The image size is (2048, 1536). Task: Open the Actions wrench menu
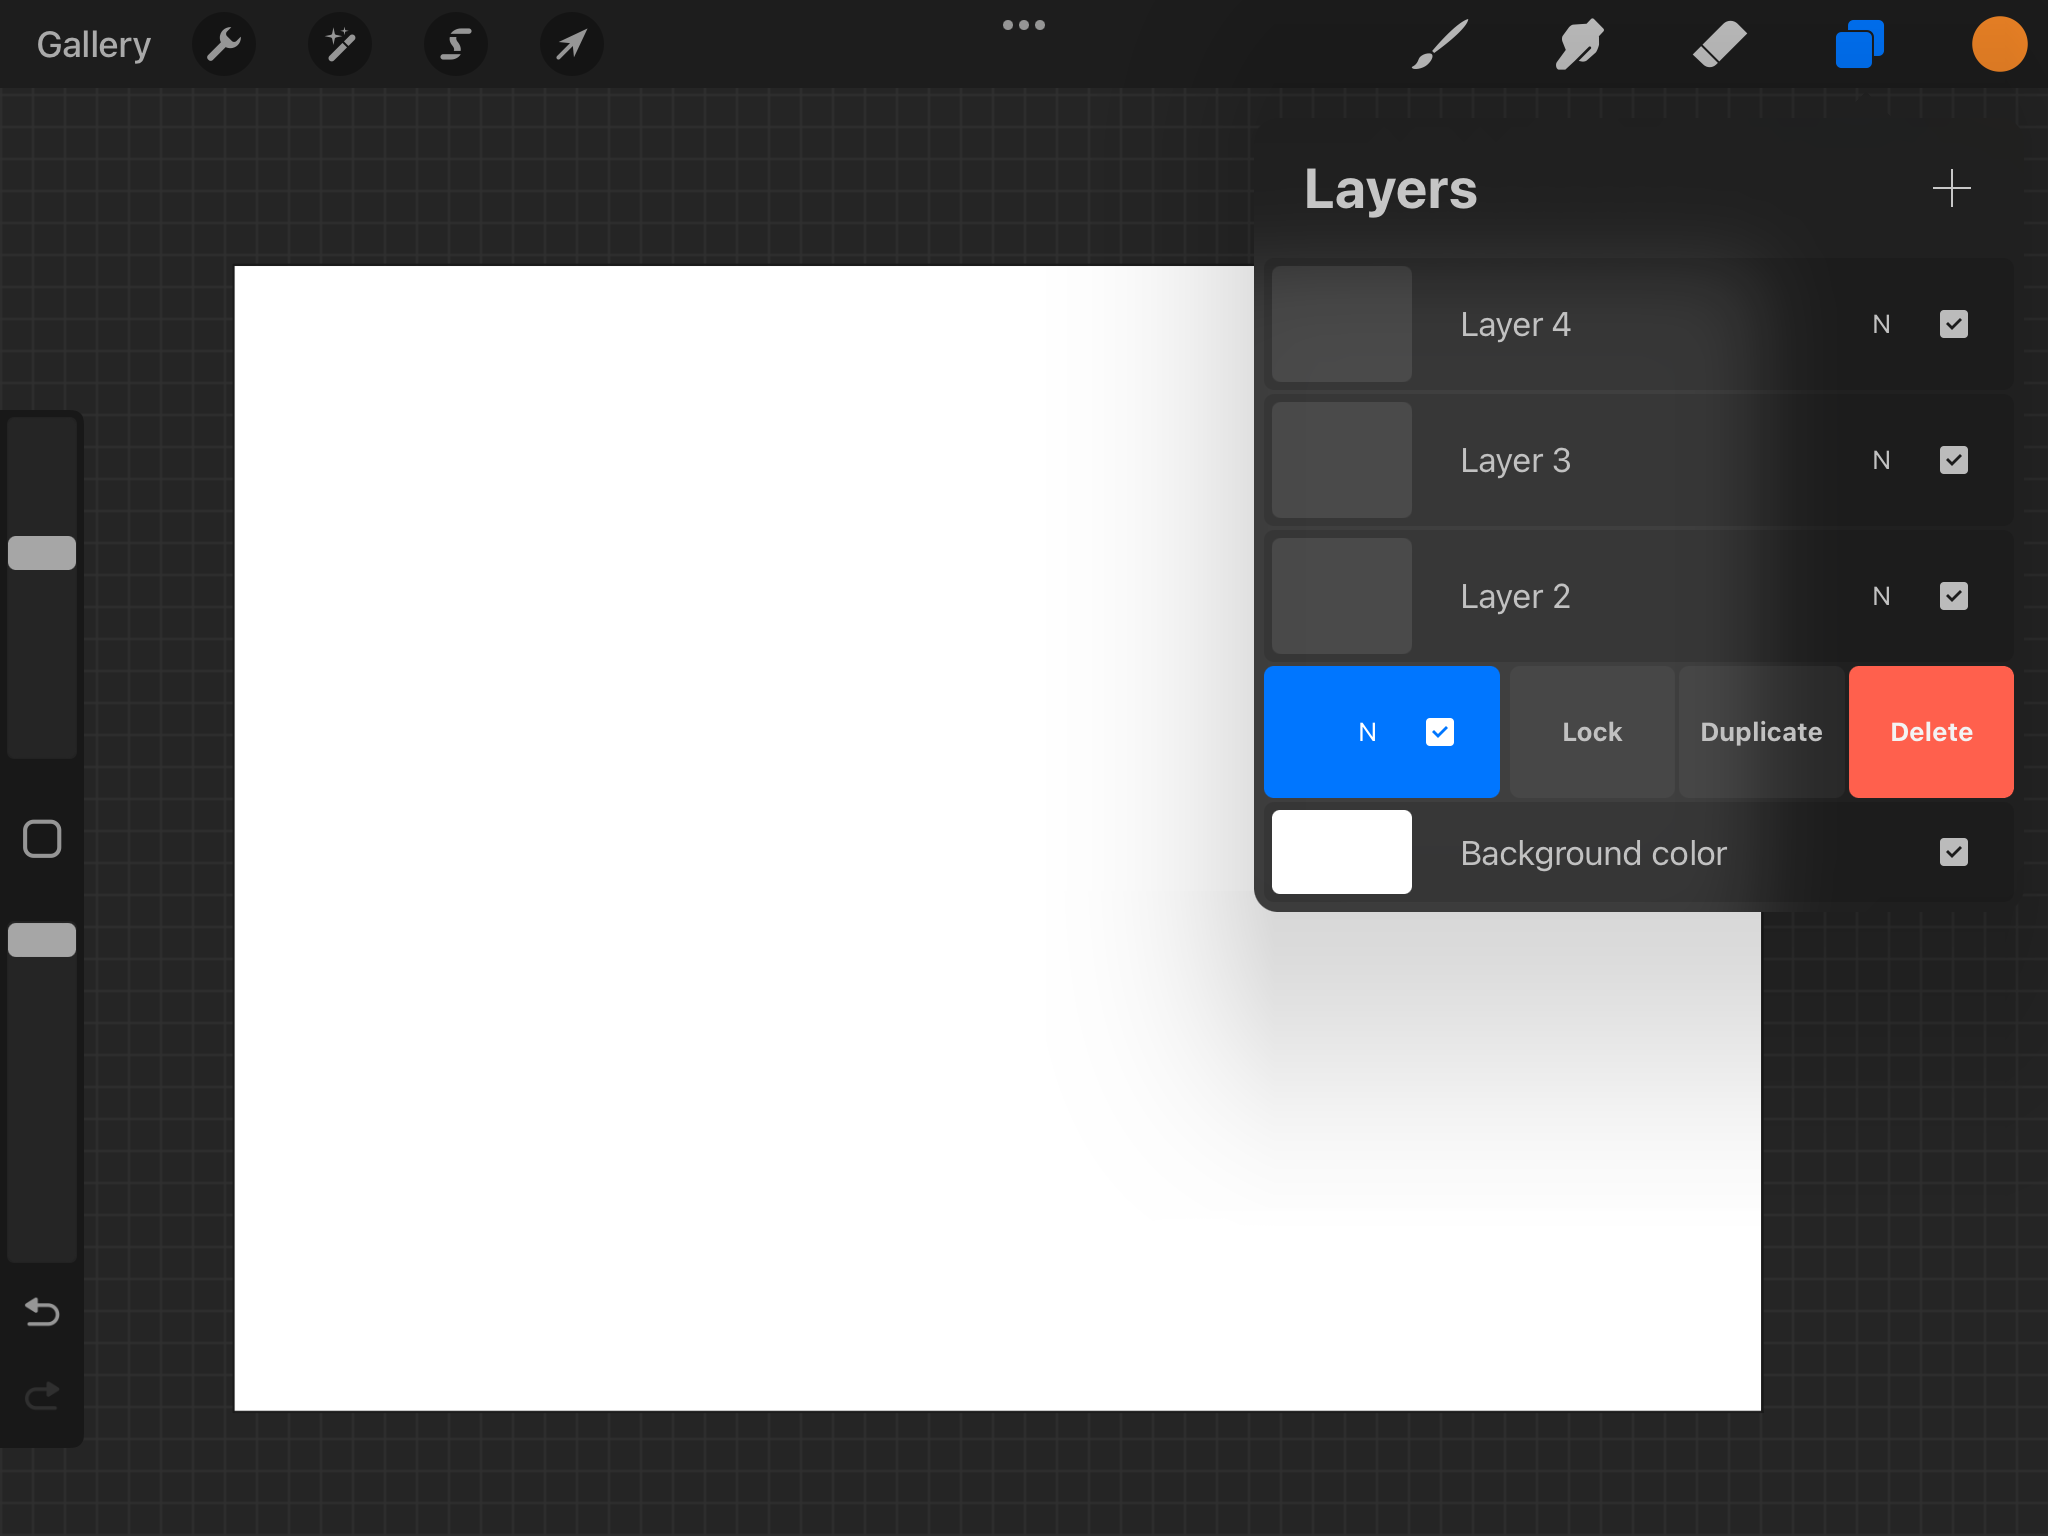(x=224, y=45)
